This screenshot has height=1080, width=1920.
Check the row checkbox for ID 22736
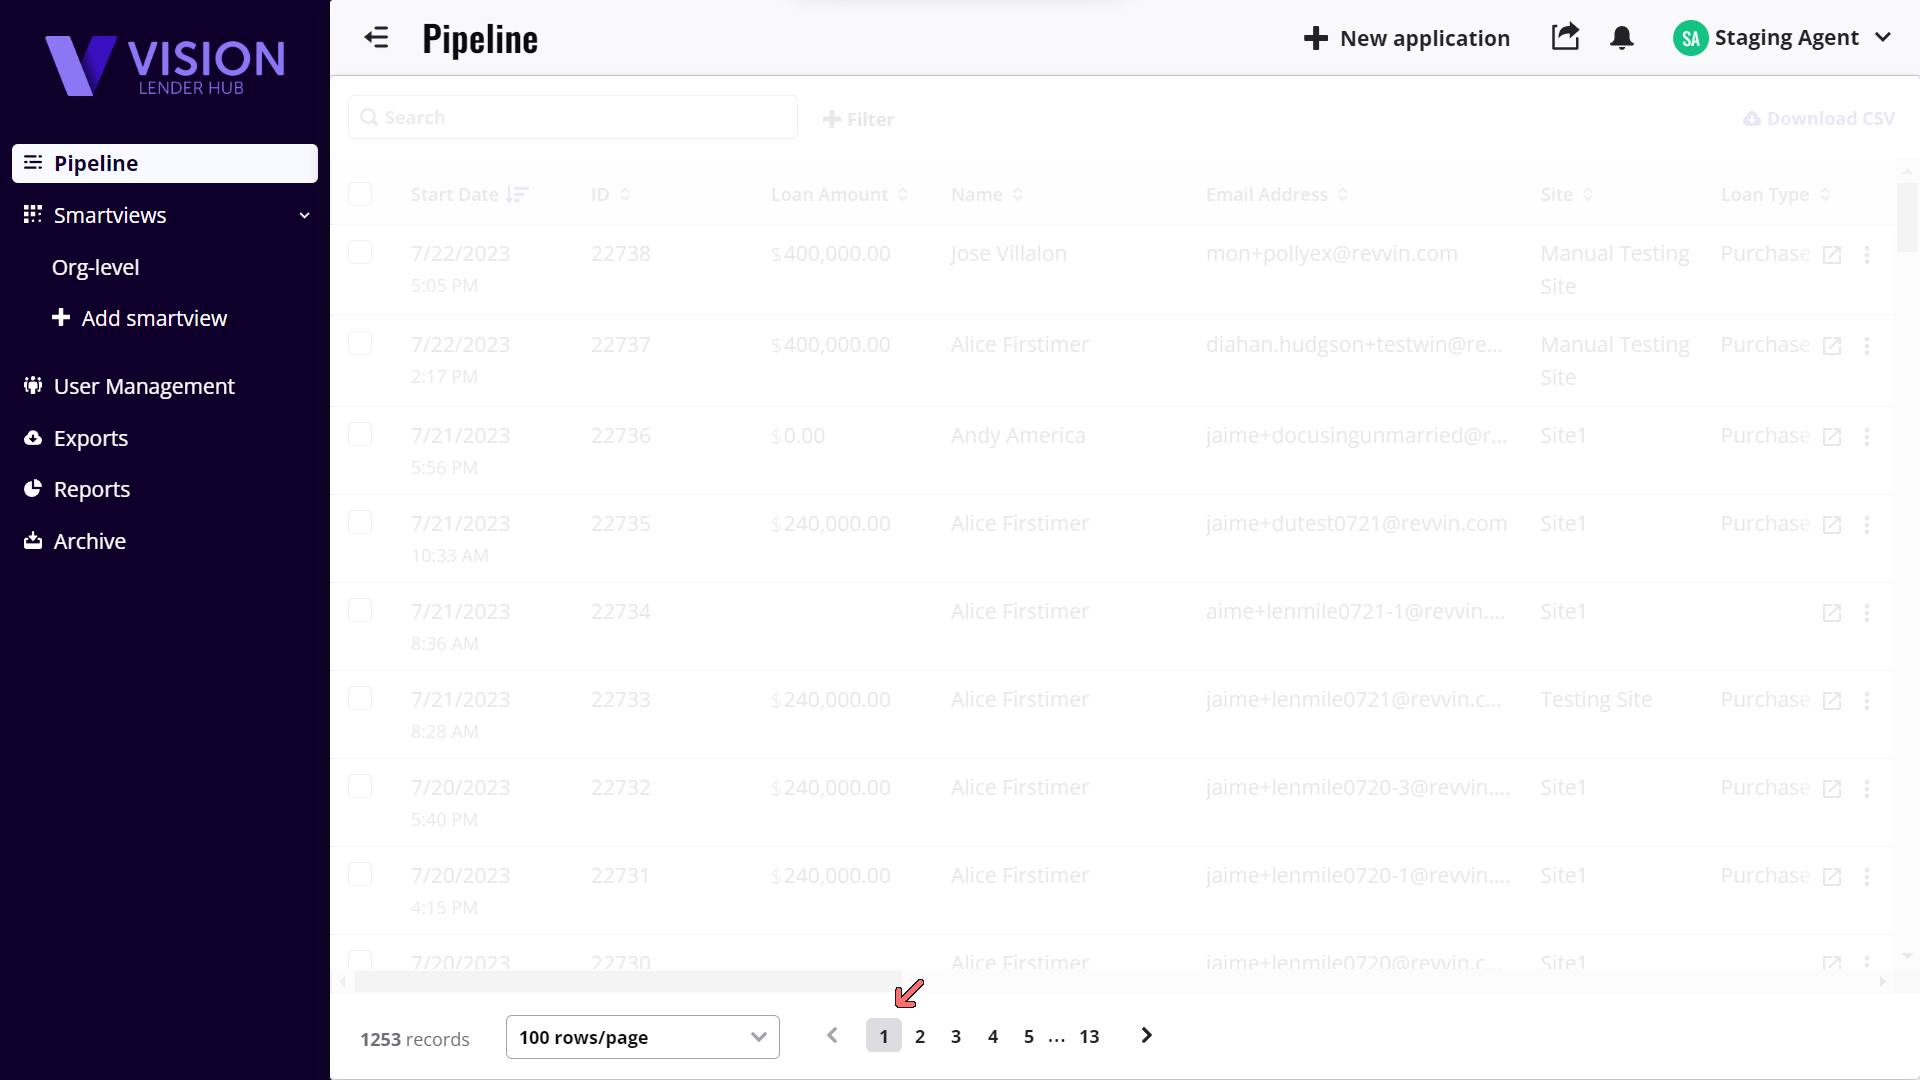[360, 435]
